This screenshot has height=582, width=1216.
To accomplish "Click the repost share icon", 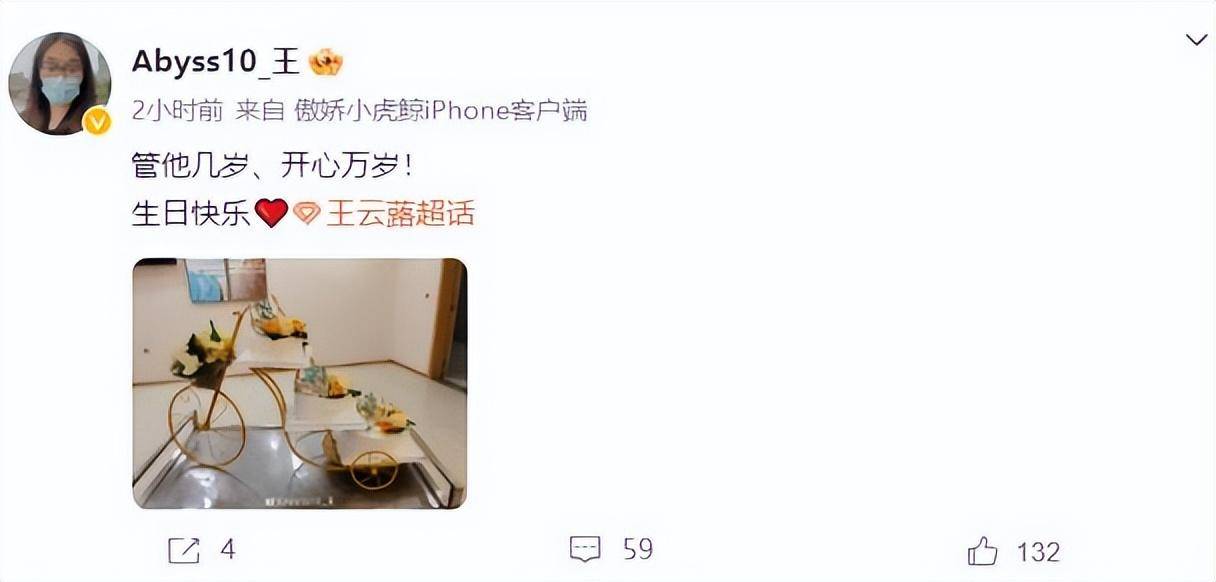I will click(185, 549).
